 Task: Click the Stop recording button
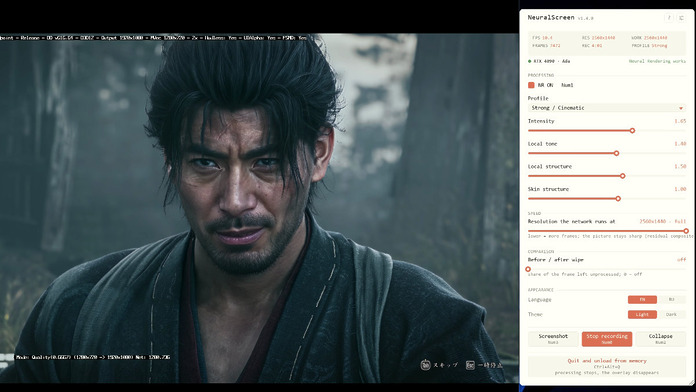pyautogui.click(x=607, y=339)
